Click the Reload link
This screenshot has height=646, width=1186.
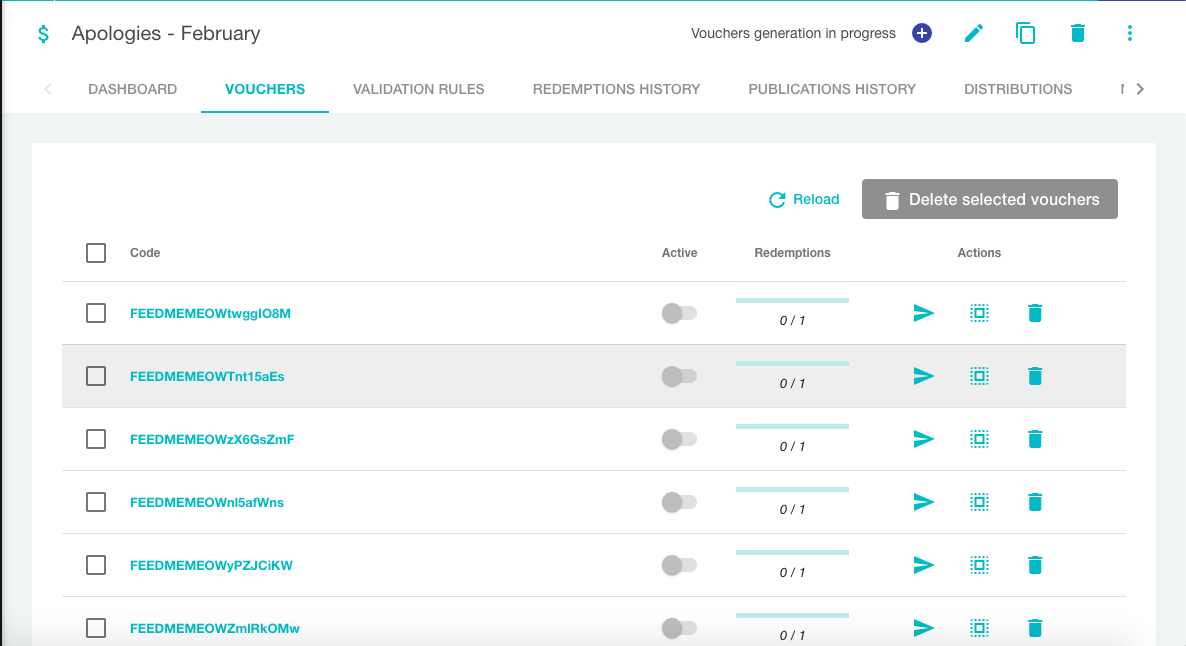(804, 199)
